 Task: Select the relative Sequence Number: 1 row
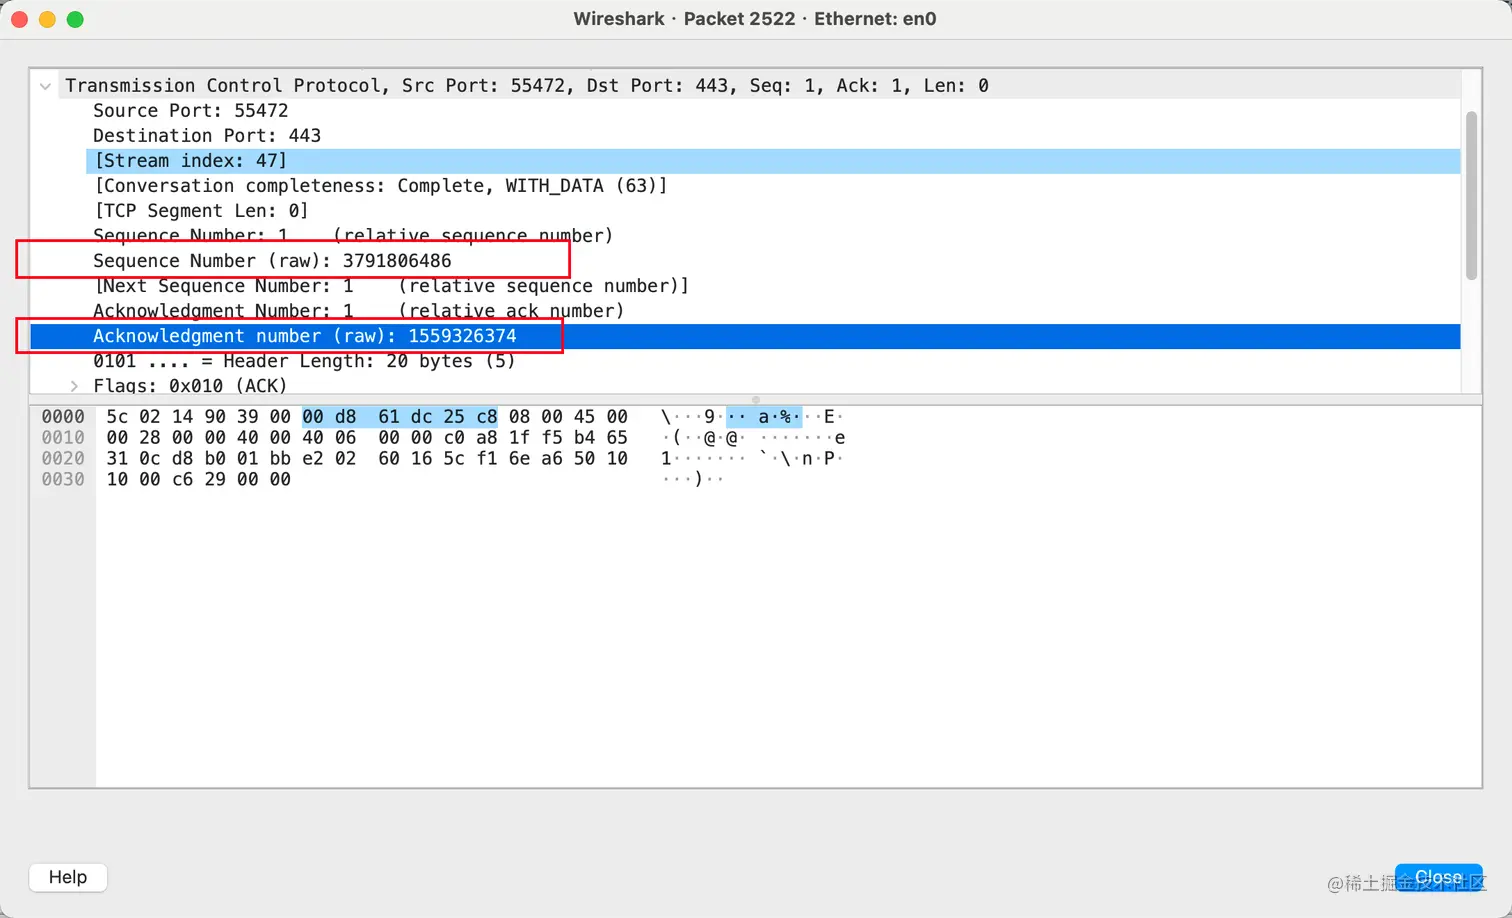point(773,236)
